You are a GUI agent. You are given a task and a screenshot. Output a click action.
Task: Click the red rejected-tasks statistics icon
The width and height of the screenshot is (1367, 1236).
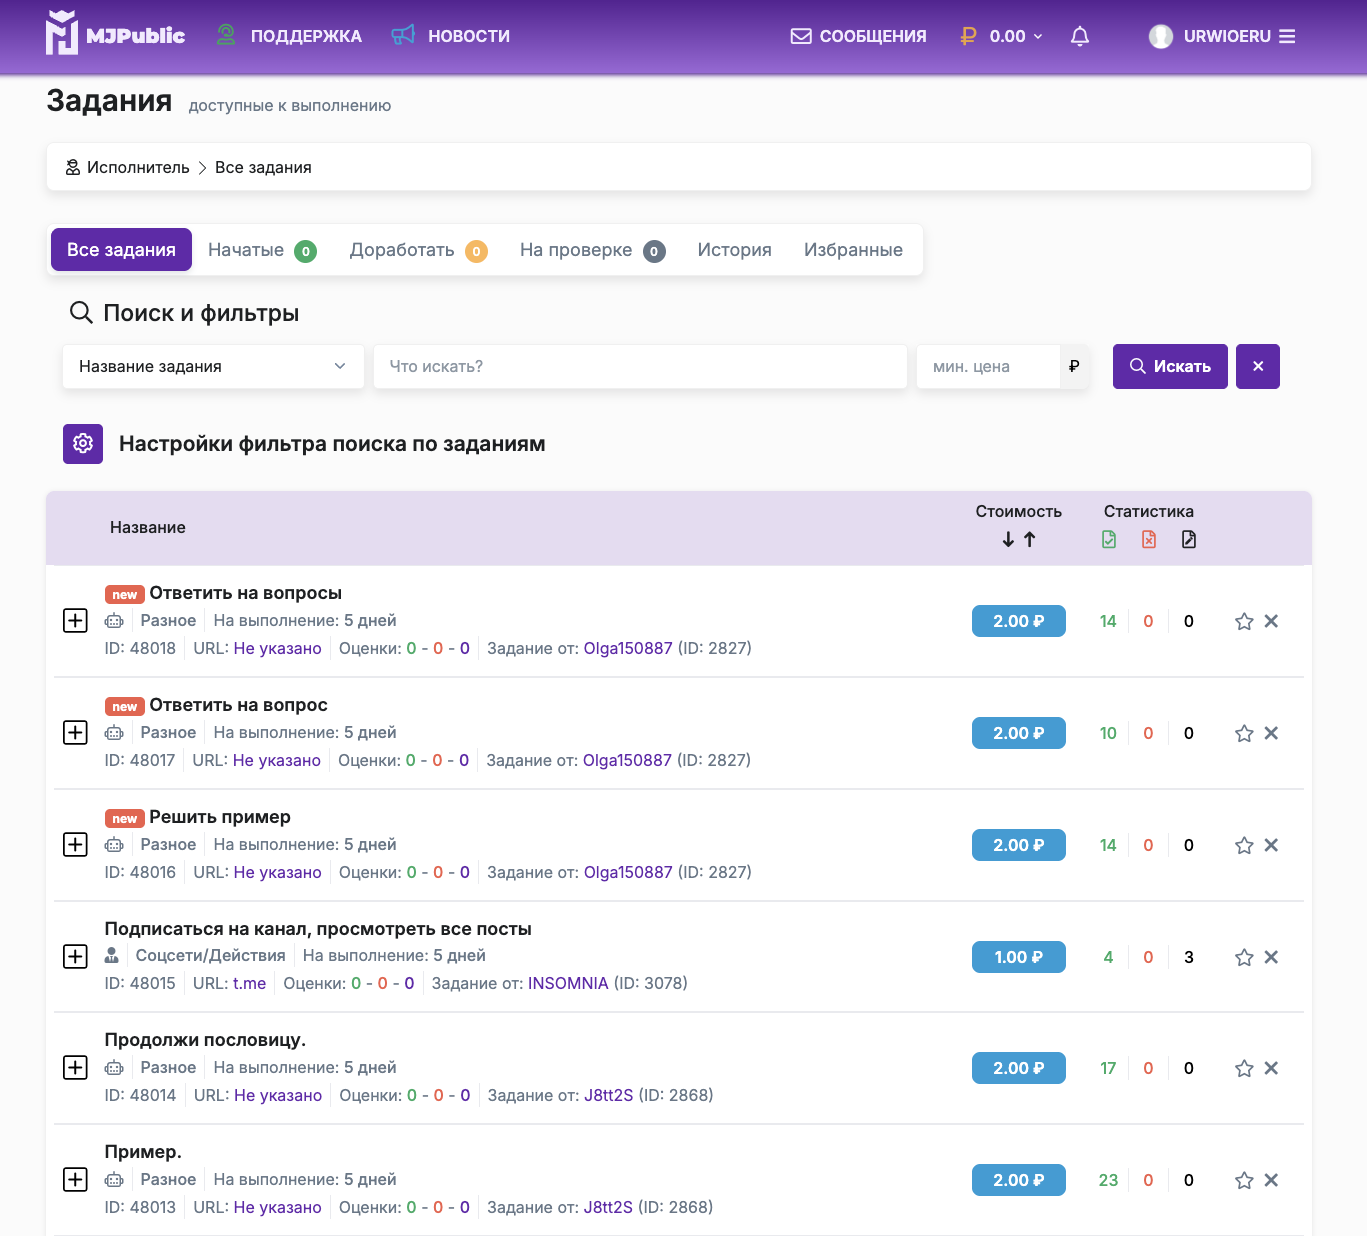(x=1148, y=539)
